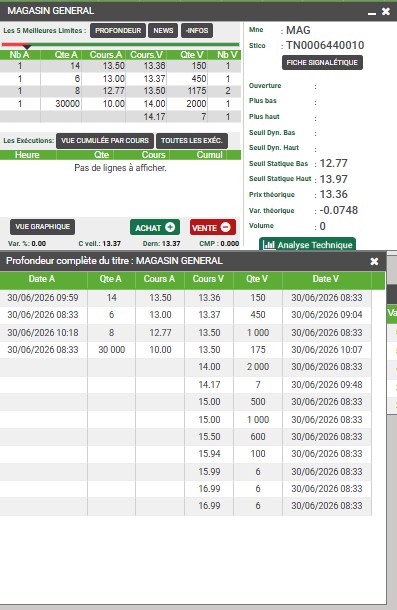Select depth sell price 15.50
This screenshot has width=397, height=610.
(x=209, y=437)
